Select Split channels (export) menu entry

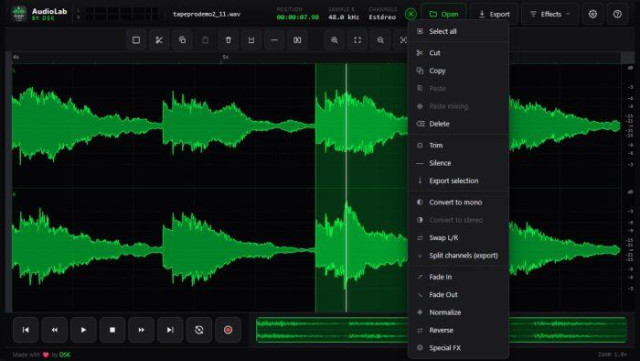tap(458, 255)
